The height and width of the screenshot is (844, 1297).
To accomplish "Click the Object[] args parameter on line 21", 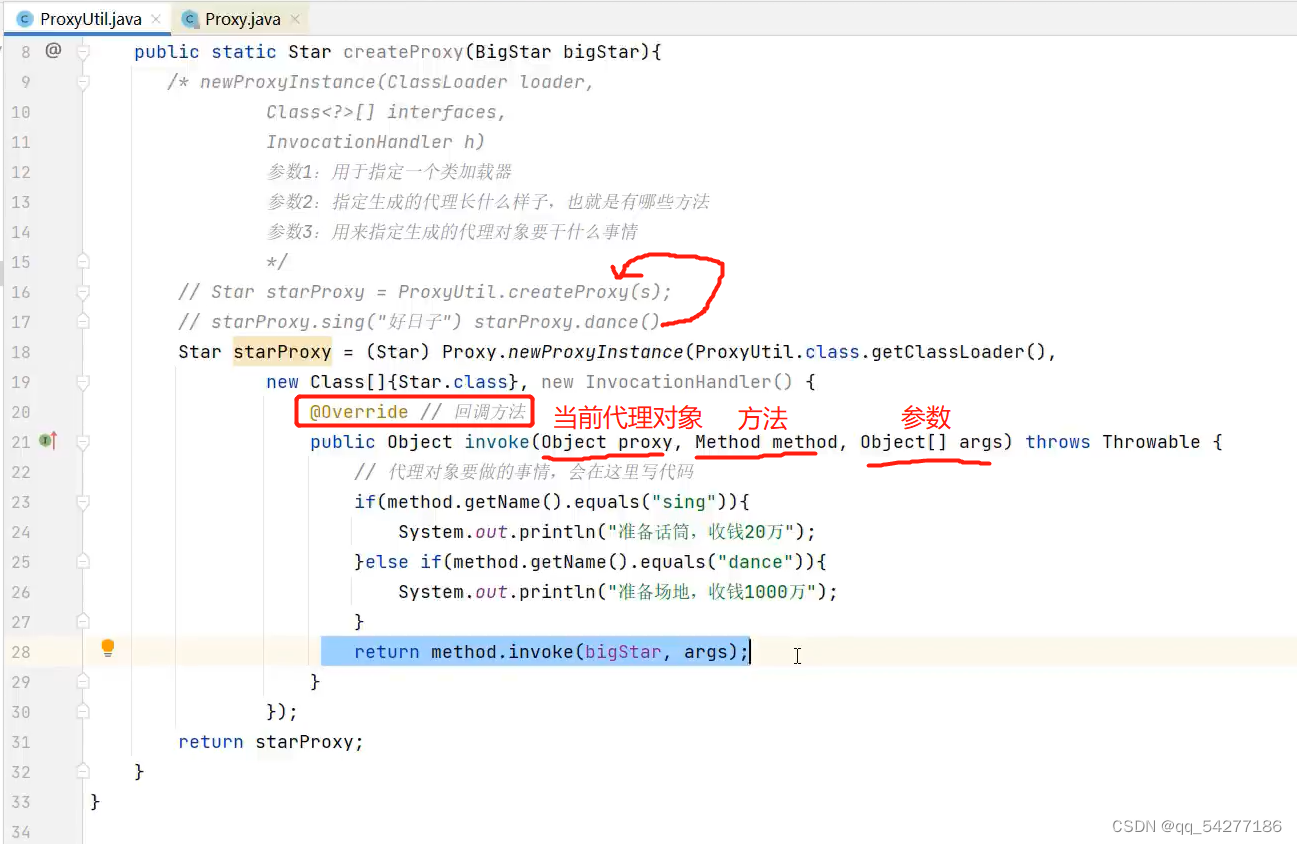I will (930, 442).
